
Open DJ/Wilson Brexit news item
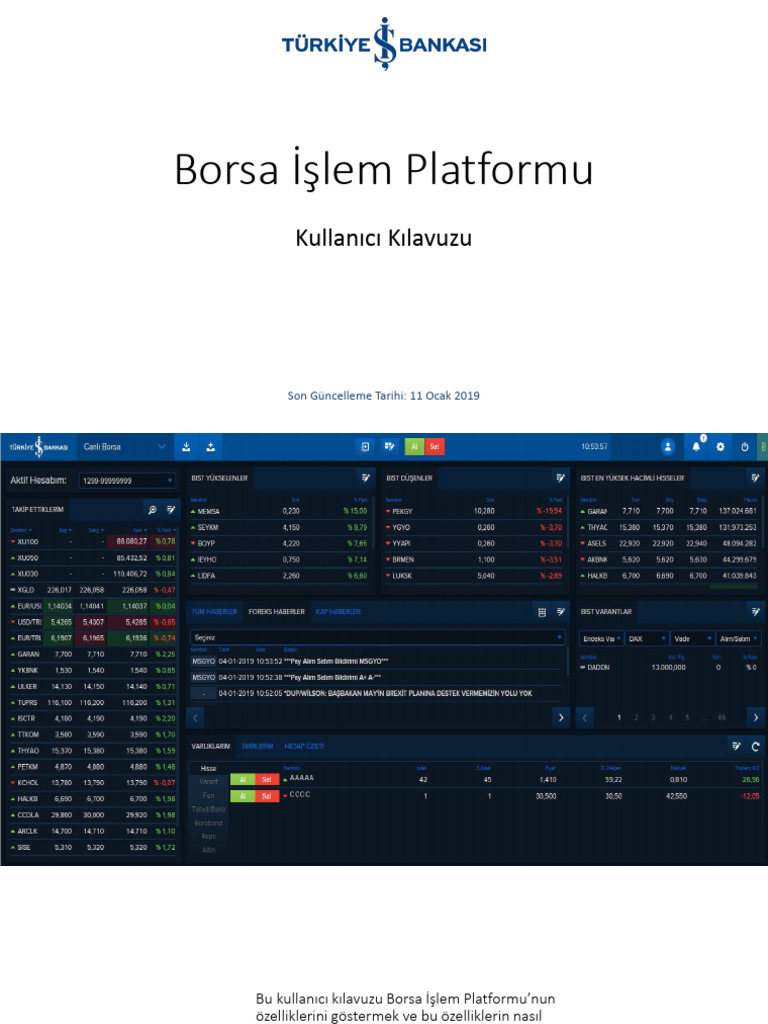(x=376, y=694)
